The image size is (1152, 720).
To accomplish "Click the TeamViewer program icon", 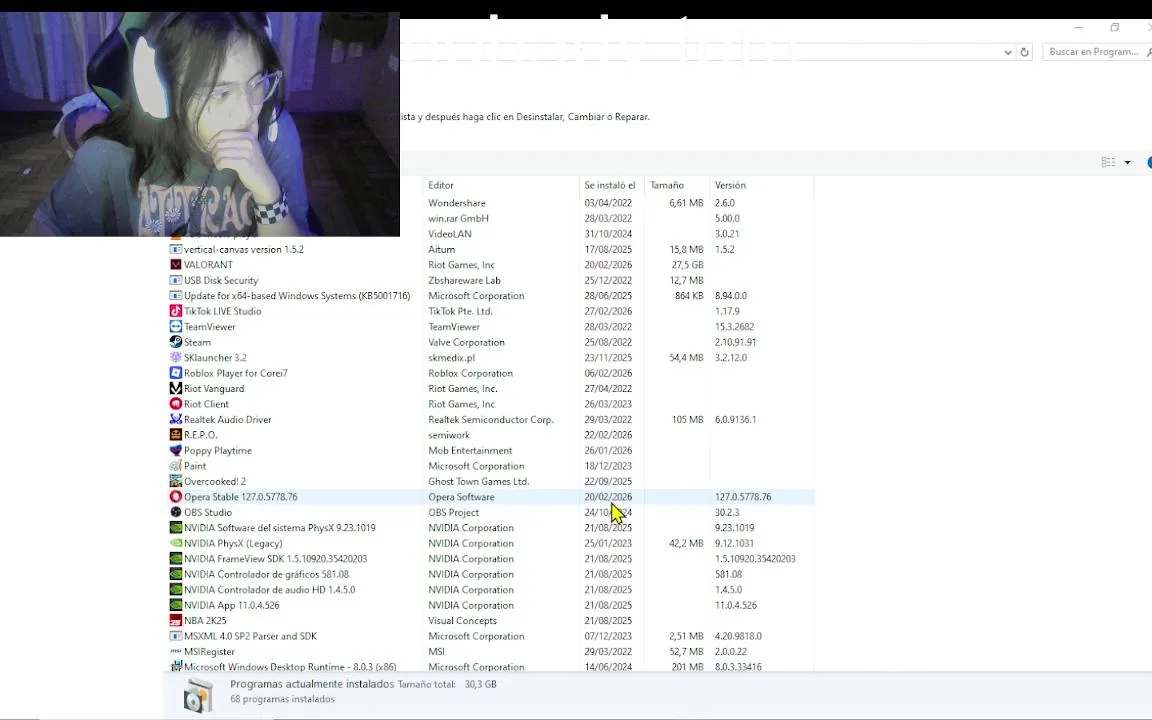I will 176,326.
